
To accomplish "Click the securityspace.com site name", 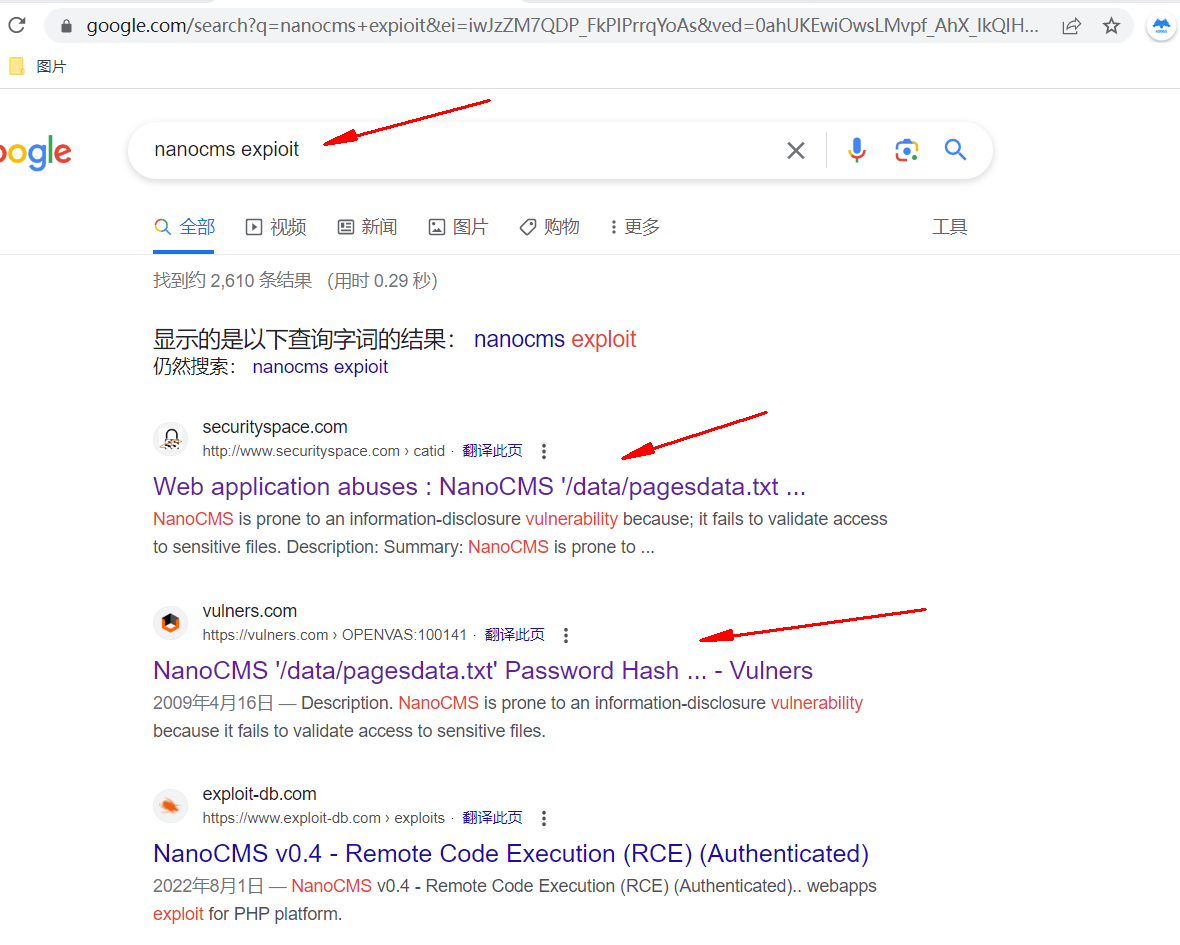I will point(275,427).
